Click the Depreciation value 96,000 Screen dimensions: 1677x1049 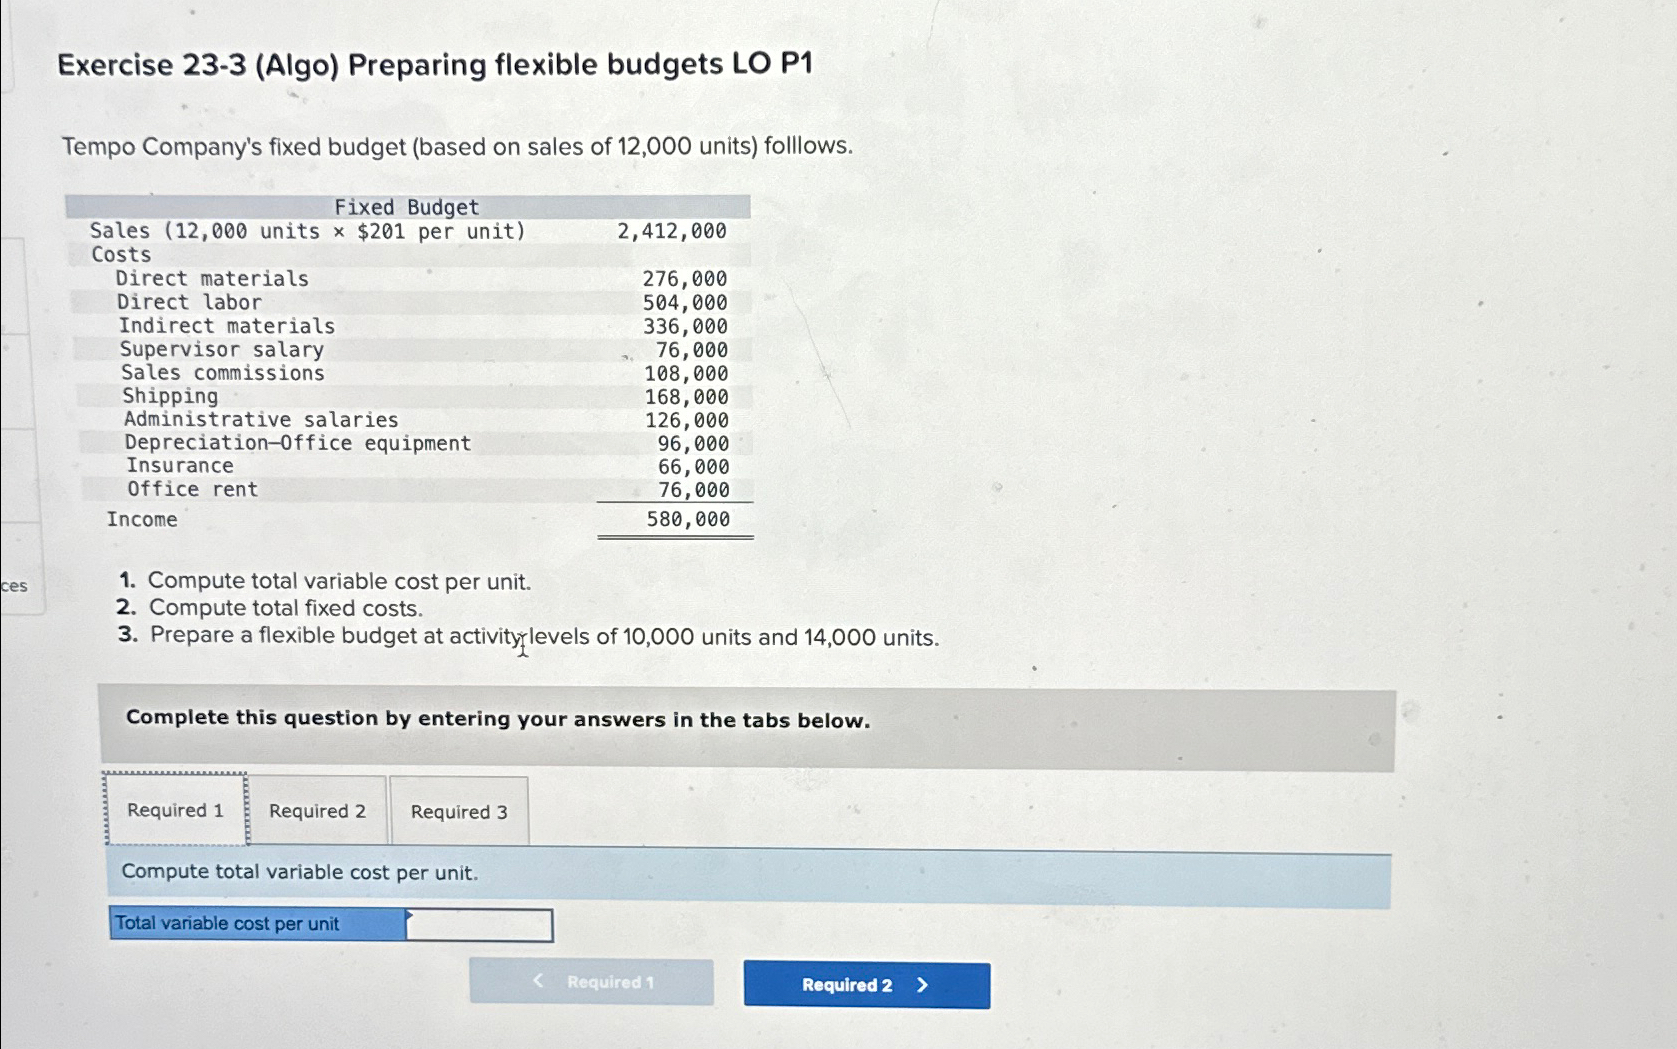[694, 444]
